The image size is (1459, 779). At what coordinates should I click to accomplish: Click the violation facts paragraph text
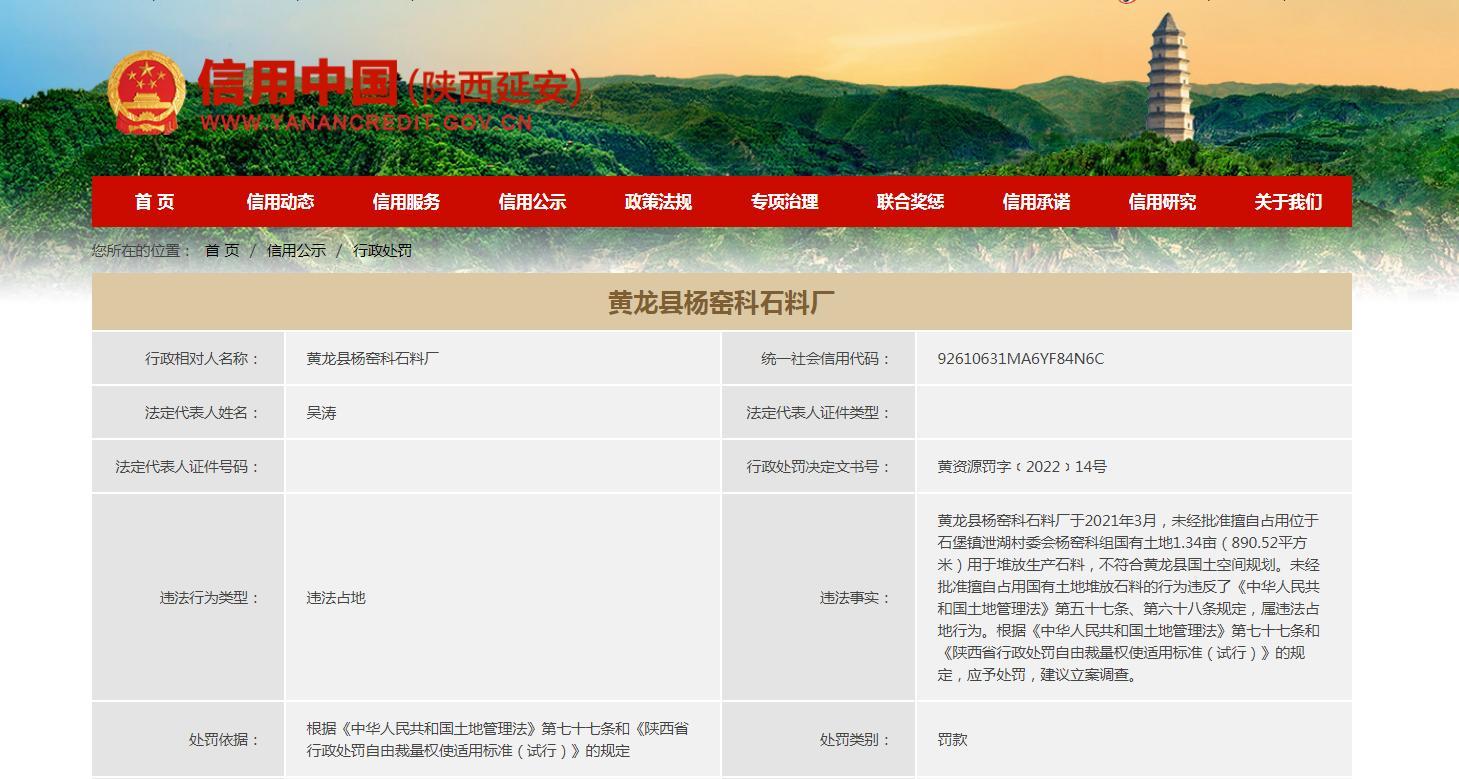click(x=1129, y=598)
